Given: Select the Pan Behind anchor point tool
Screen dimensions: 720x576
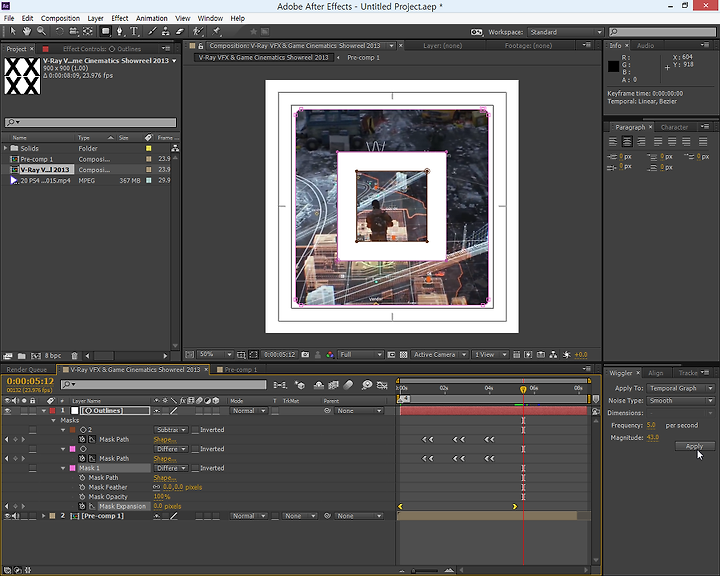Looking at the screenshot, I should tap(88, 31).
